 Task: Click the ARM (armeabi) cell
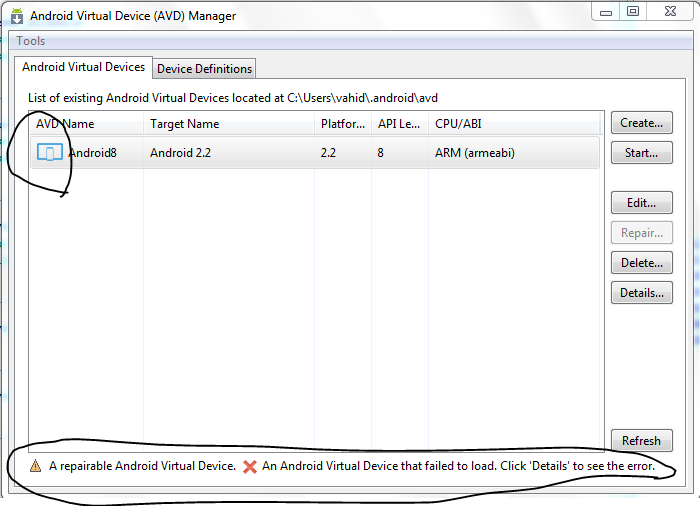click(475, 153)
